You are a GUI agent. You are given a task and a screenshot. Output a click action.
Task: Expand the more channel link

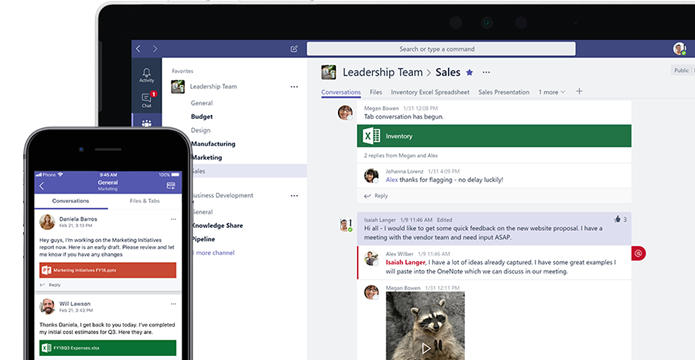[215, 253]
